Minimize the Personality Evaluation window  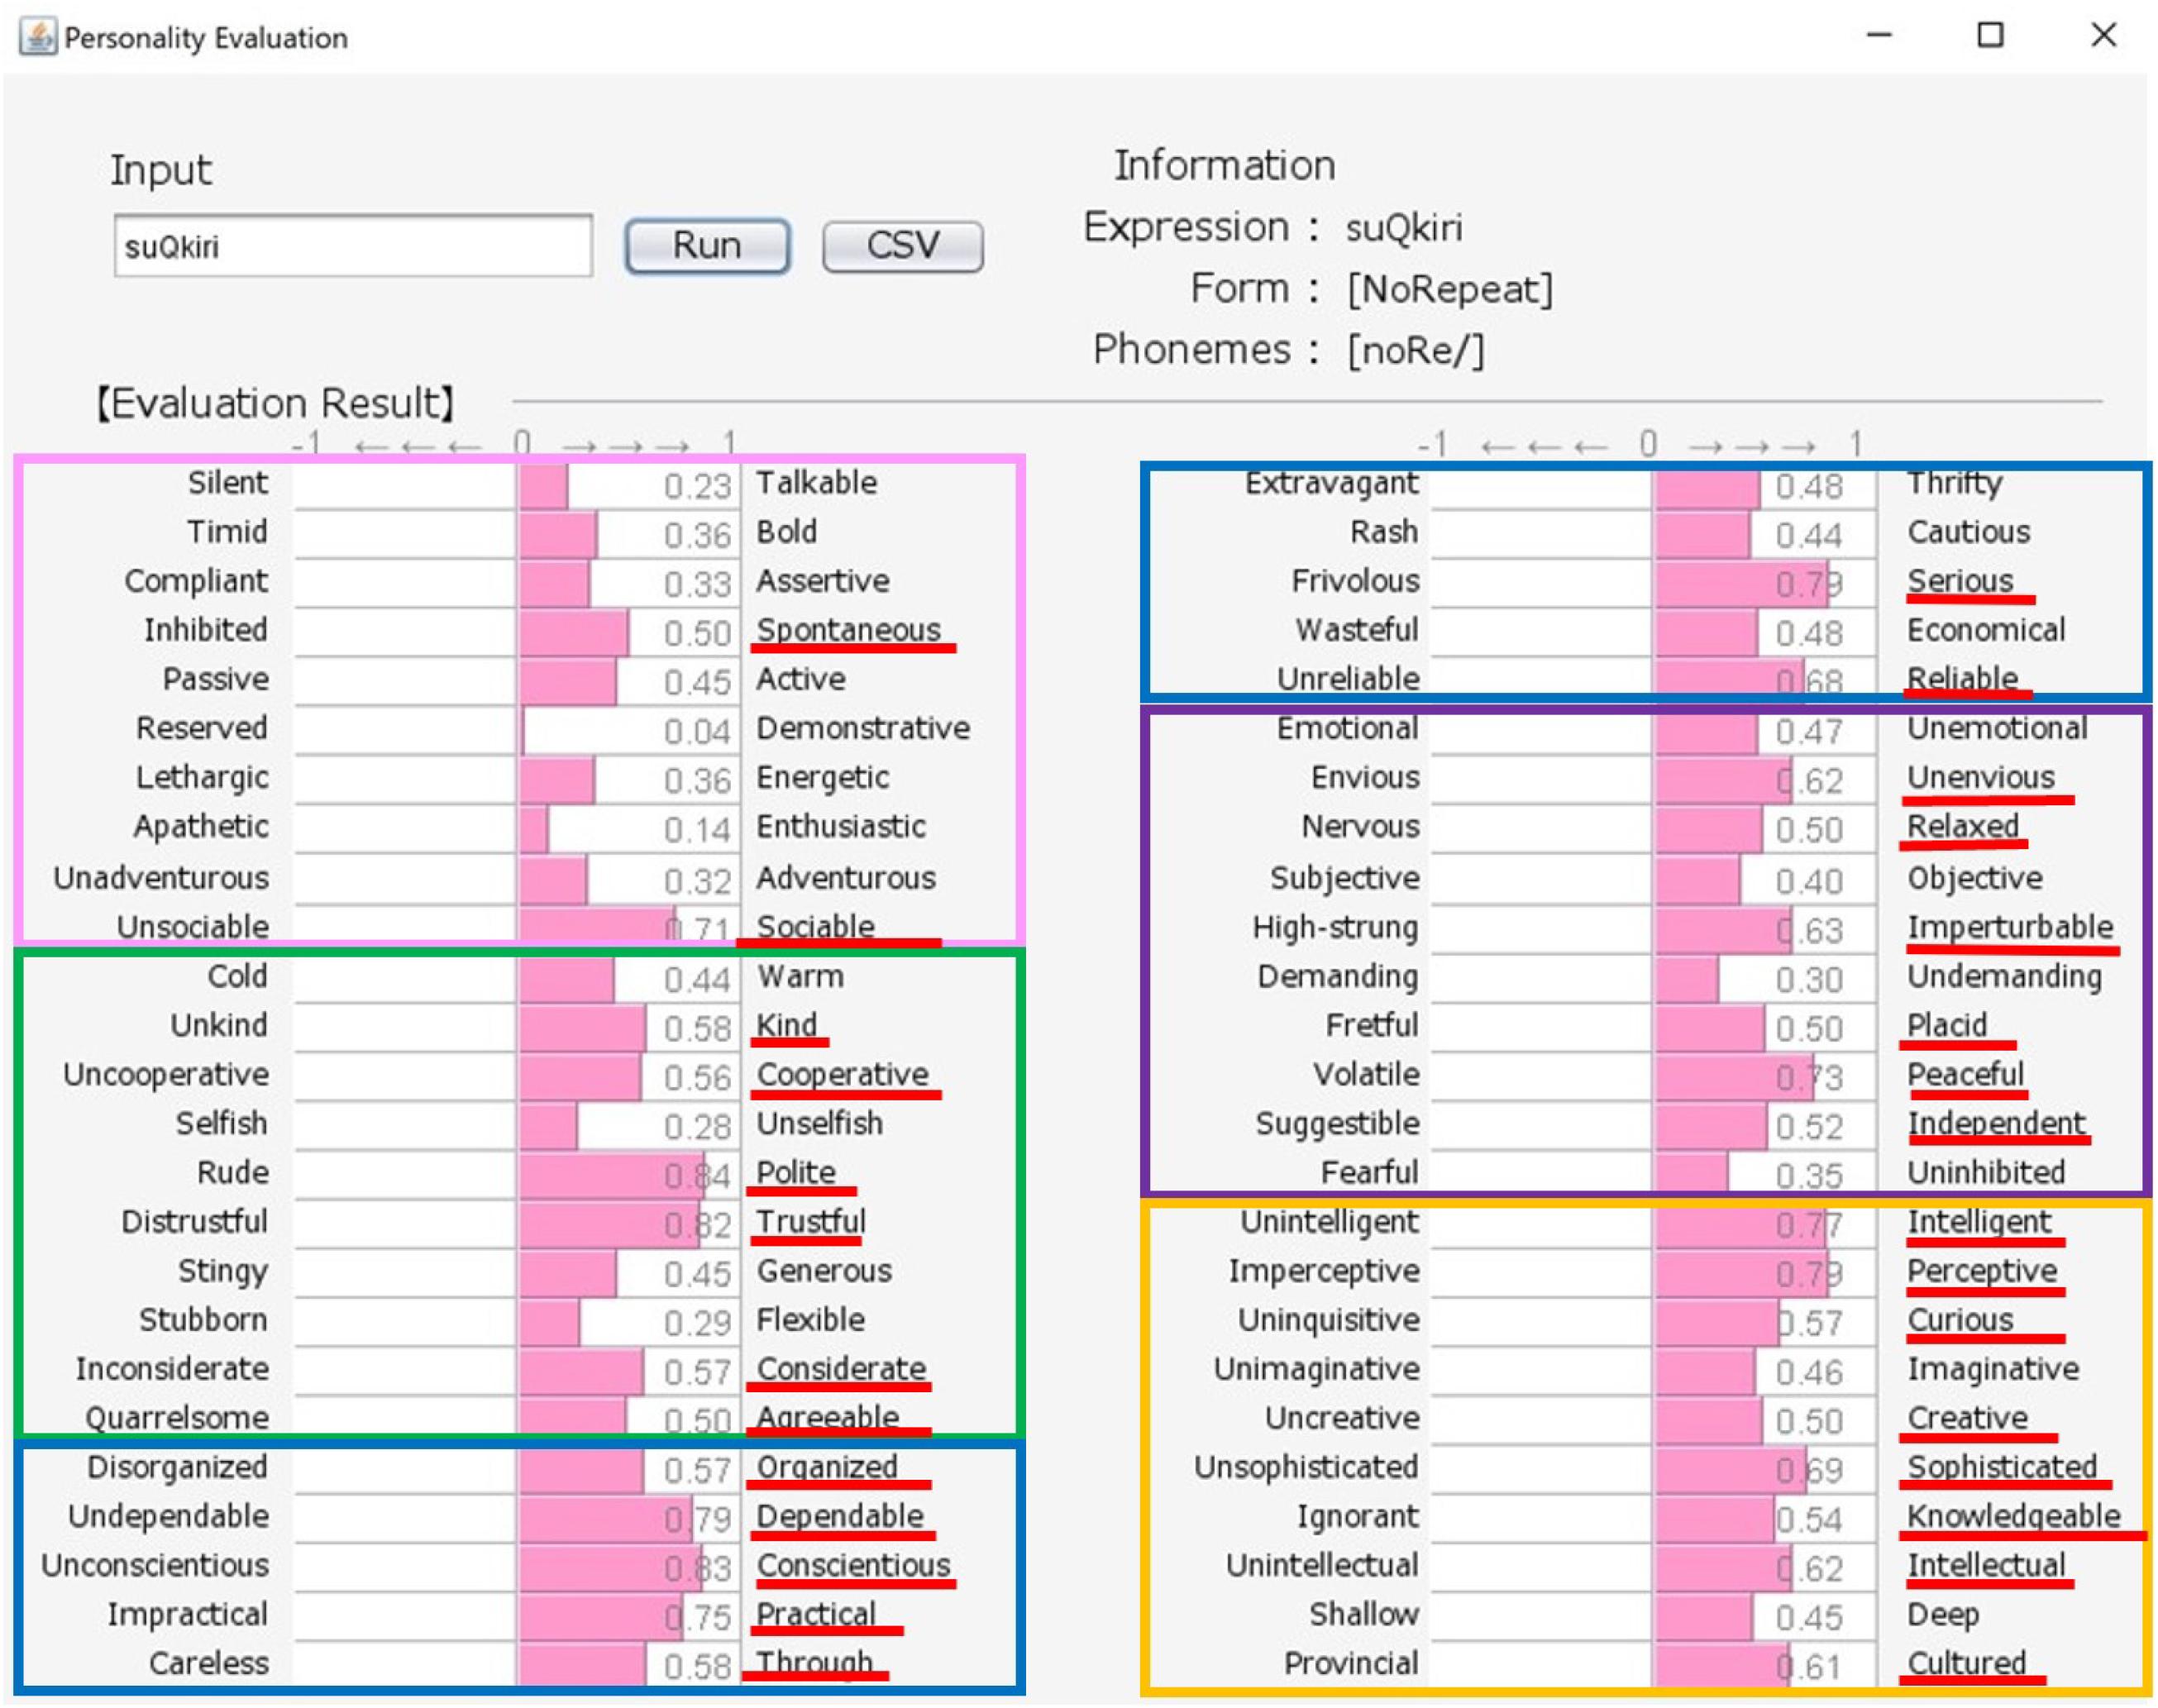(1879, 36)
